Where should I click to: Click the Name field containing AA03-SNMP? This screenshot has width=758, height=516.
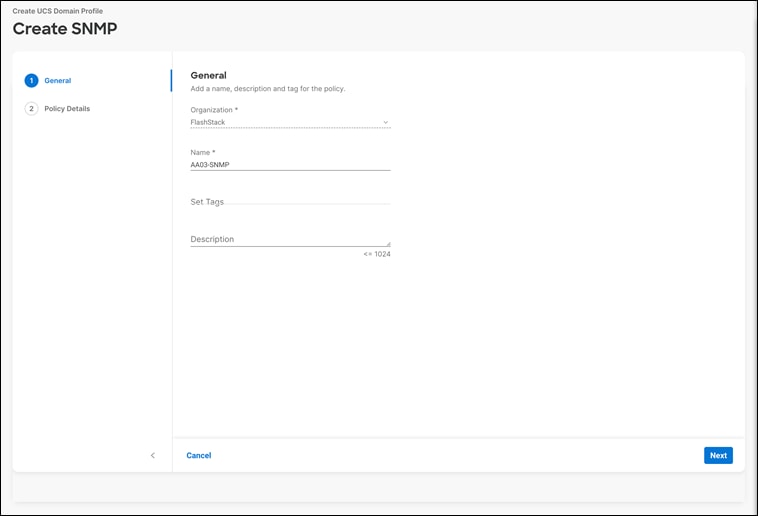point(290,165)
